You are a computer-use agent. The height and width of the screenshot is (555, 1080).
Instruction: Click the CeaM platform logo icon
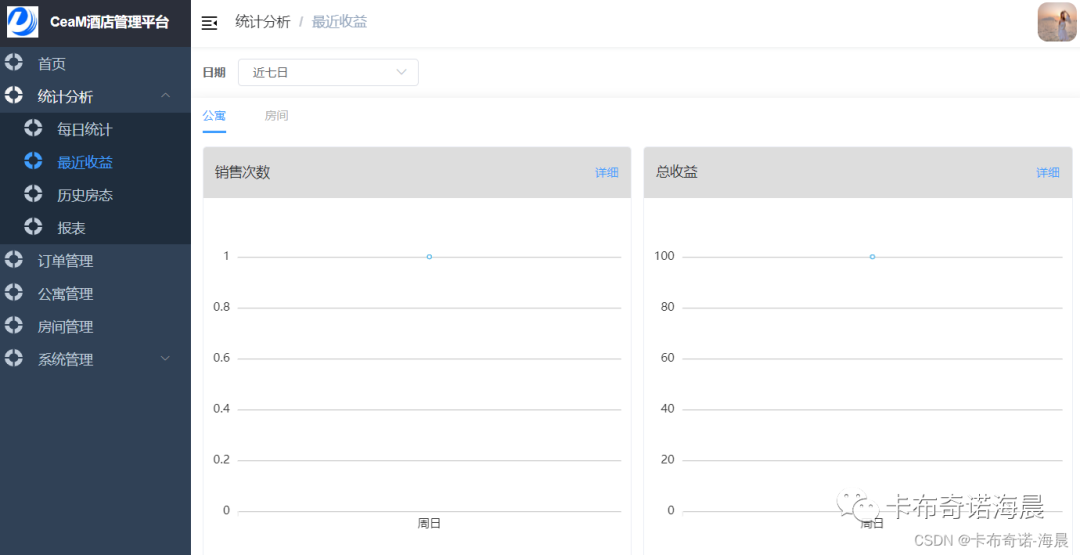tap(22, 22)
